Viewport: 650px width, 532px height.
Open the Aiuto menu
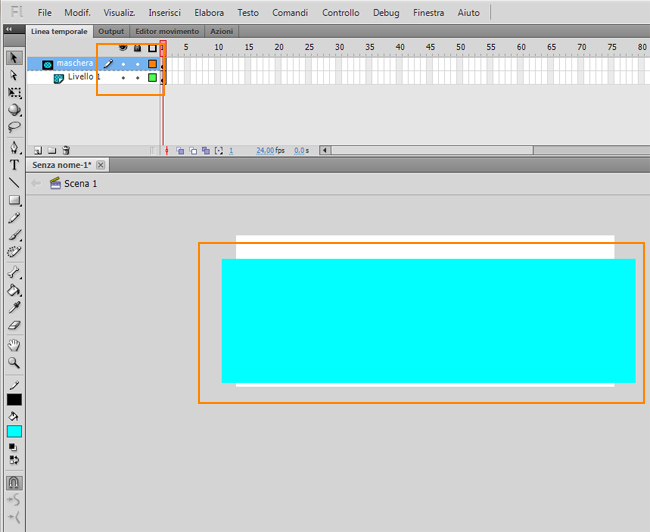(468, 13)
